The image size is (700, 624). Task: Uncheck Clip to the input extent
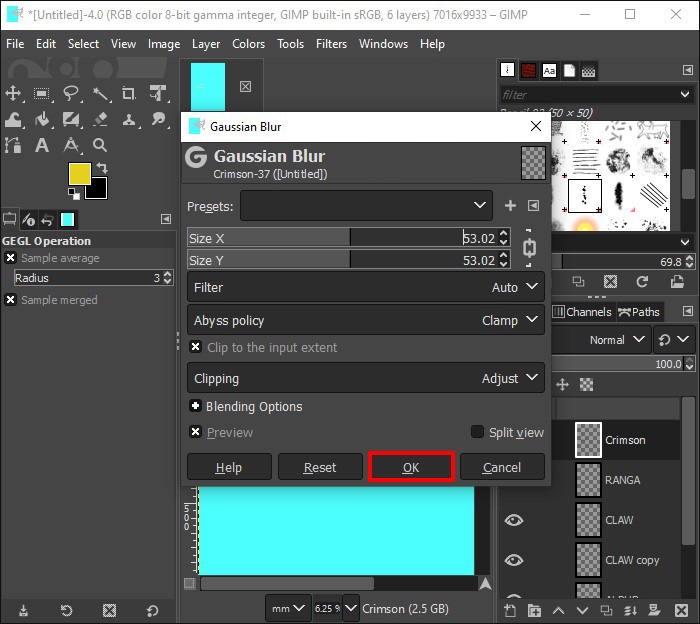(x=195, y=347)
